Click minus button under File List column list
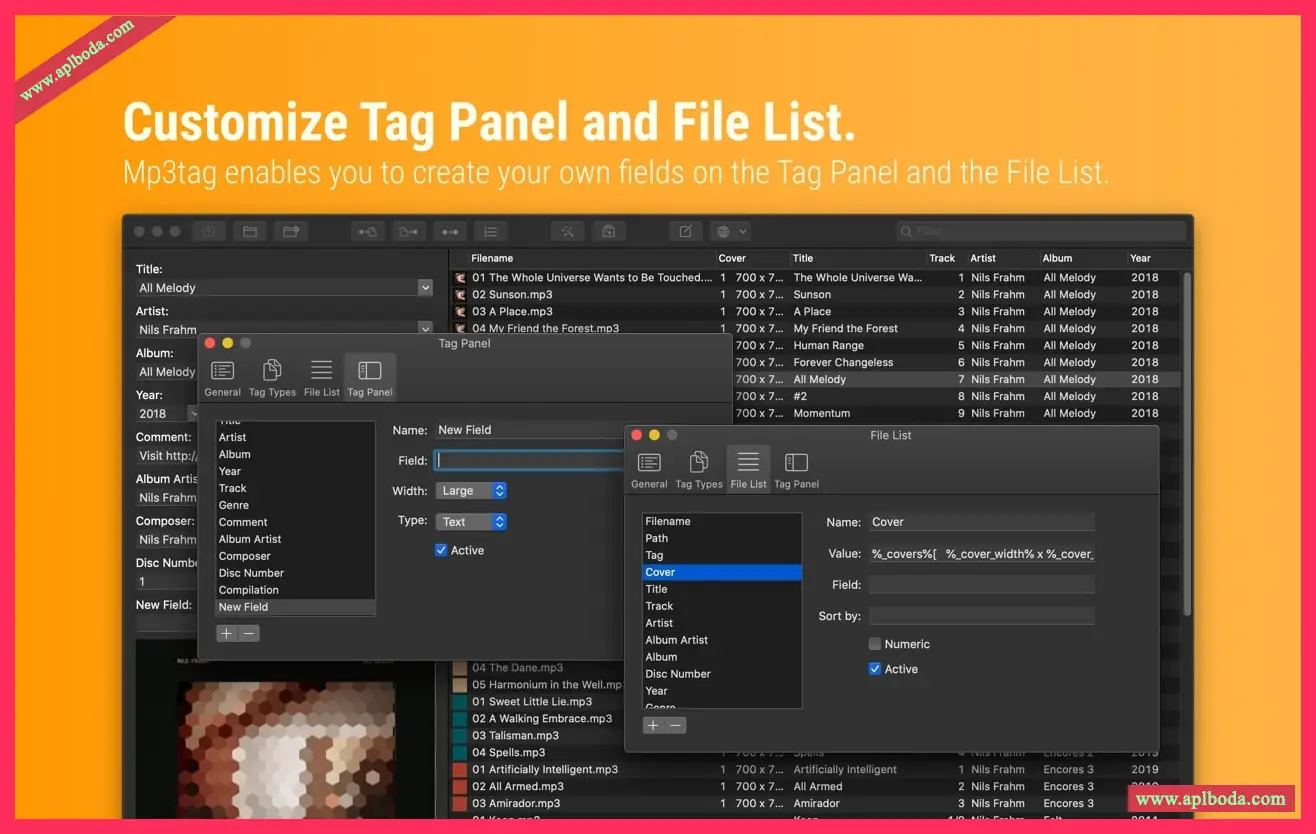Image resolution: width=1316 pixels, height=834 pixels. [x=676, y=725]
